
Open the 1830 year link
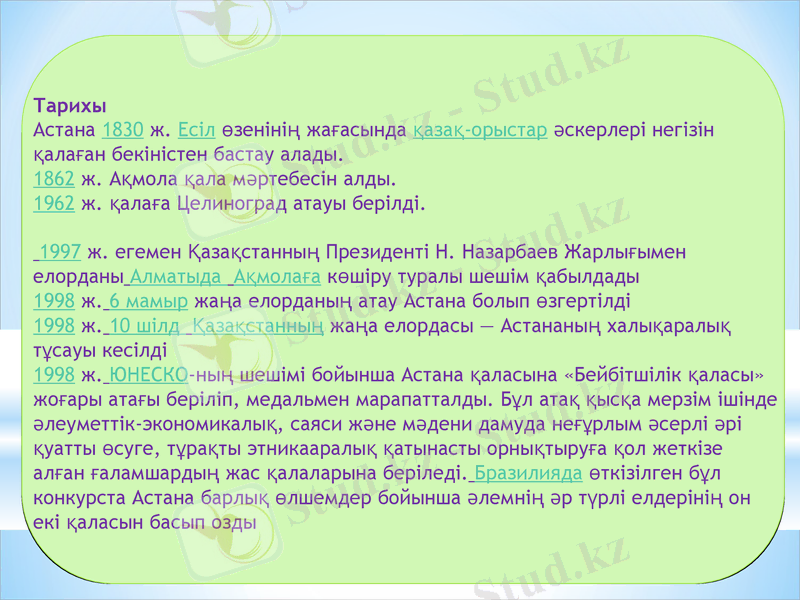point(123,130)
